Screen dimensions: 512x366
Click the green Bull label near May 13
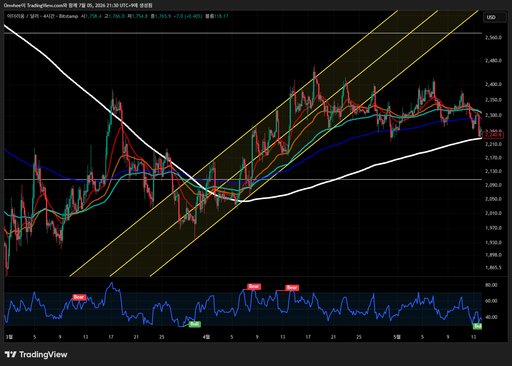[478, 326]
